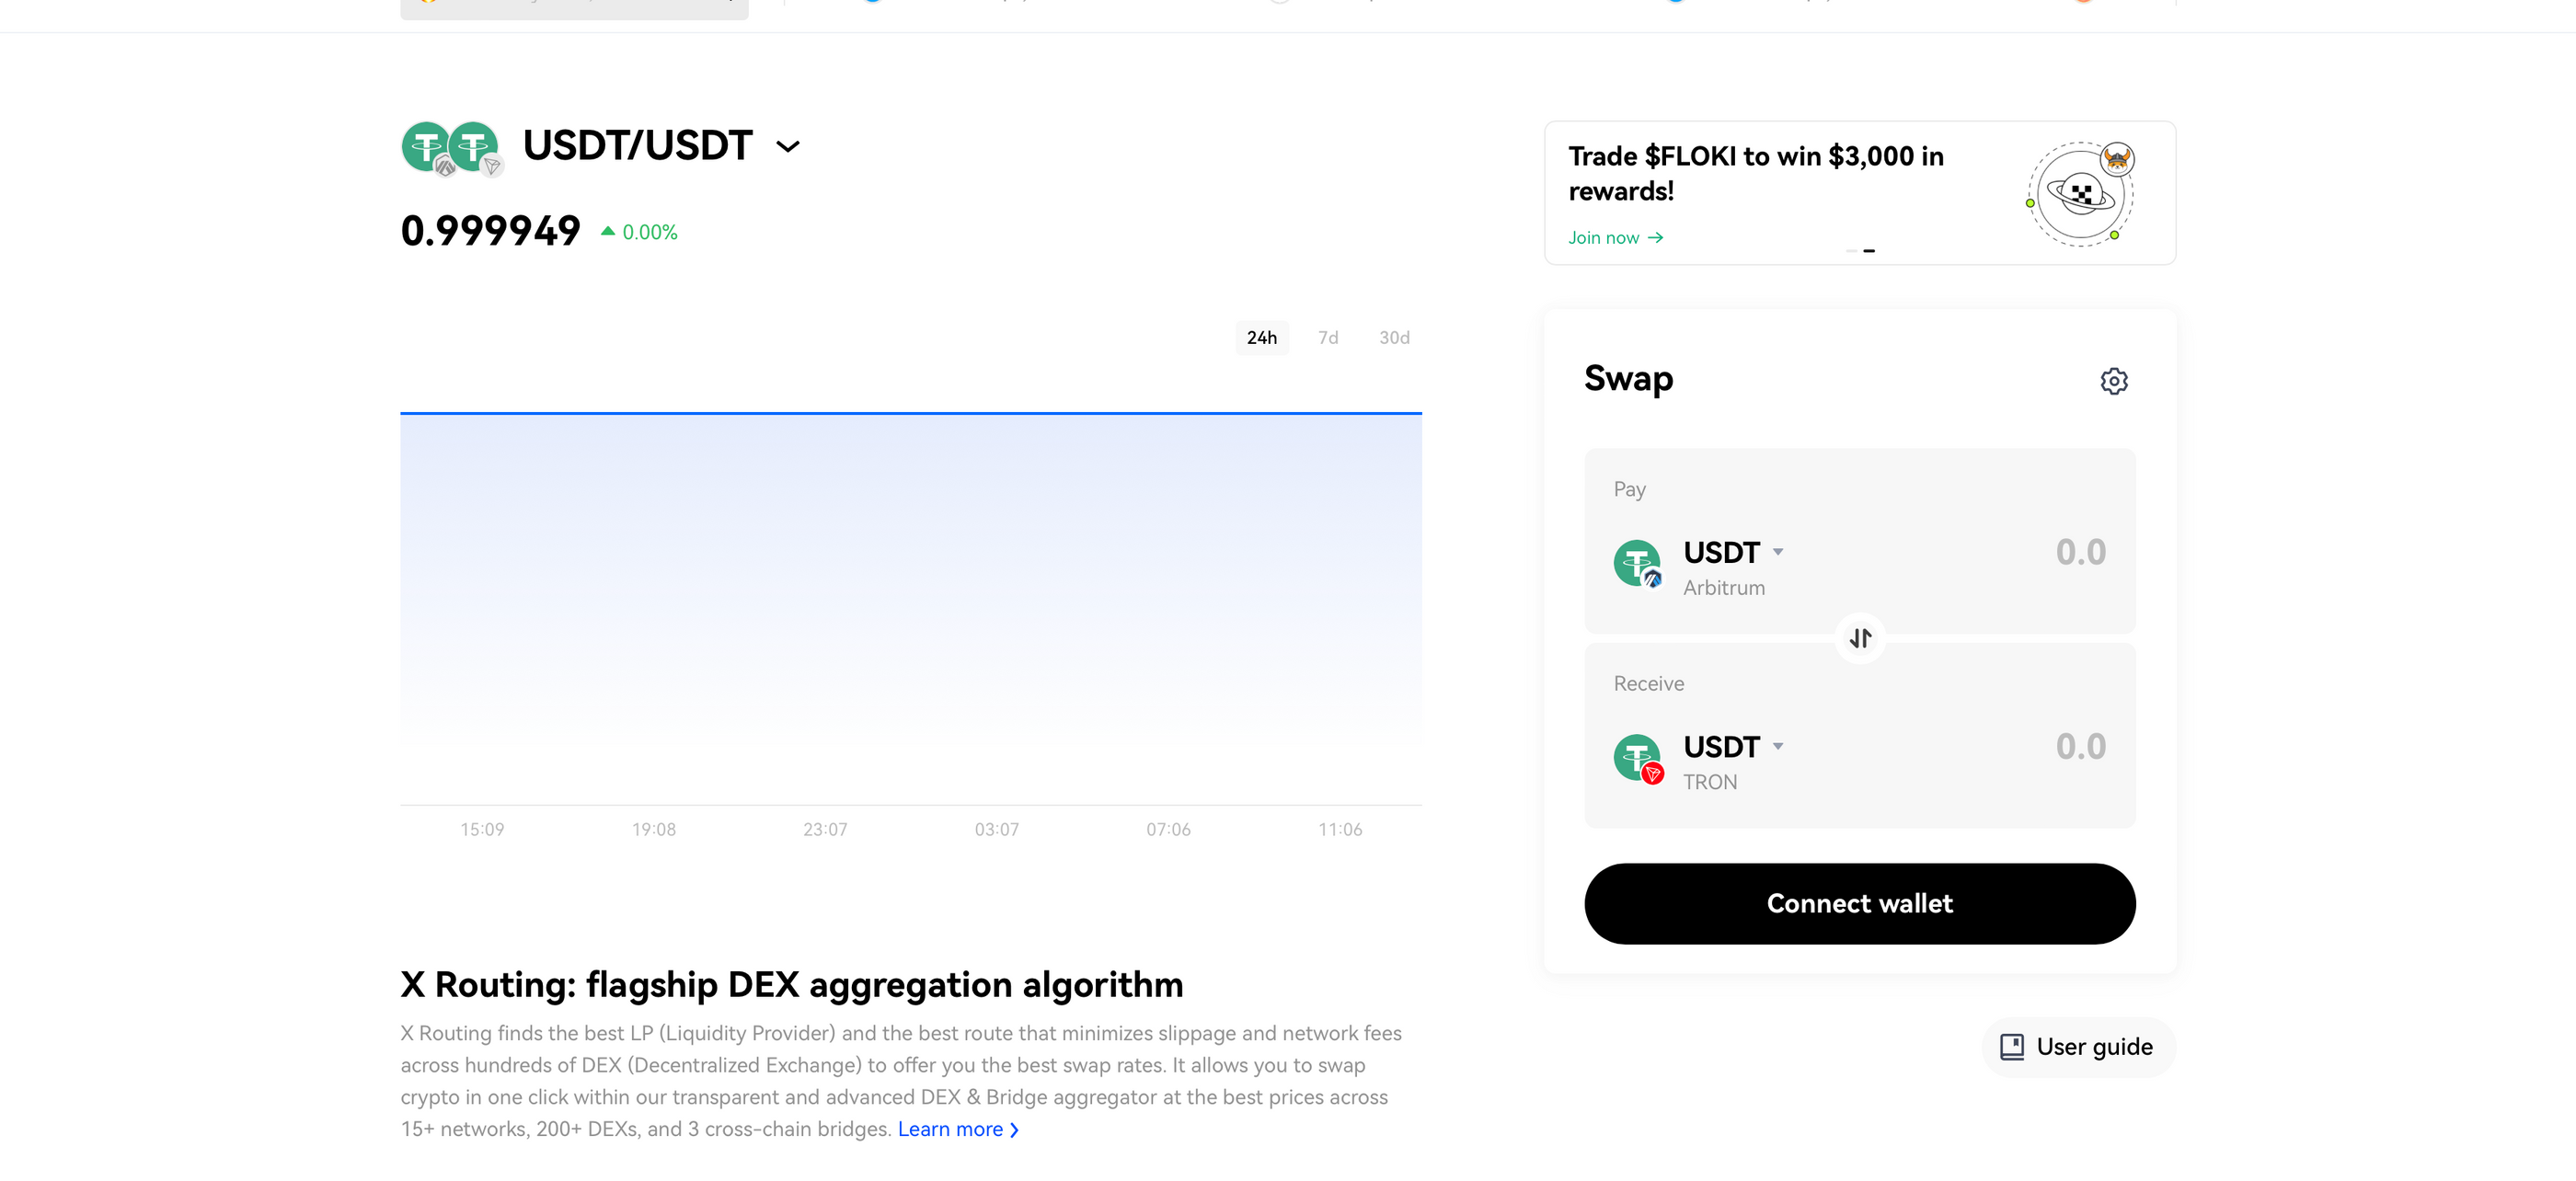Screen dimensions: 2576x1181
Task: Click the Pay amount field showing 0.0
Action: pyautogui.click(x=2080, y=551)
